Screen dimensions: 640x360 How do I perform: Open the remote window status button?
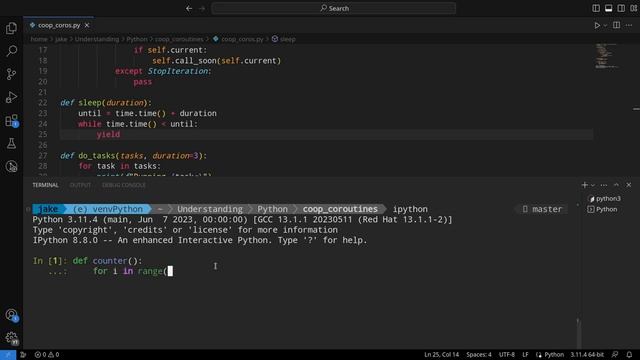tap(8, 355)
